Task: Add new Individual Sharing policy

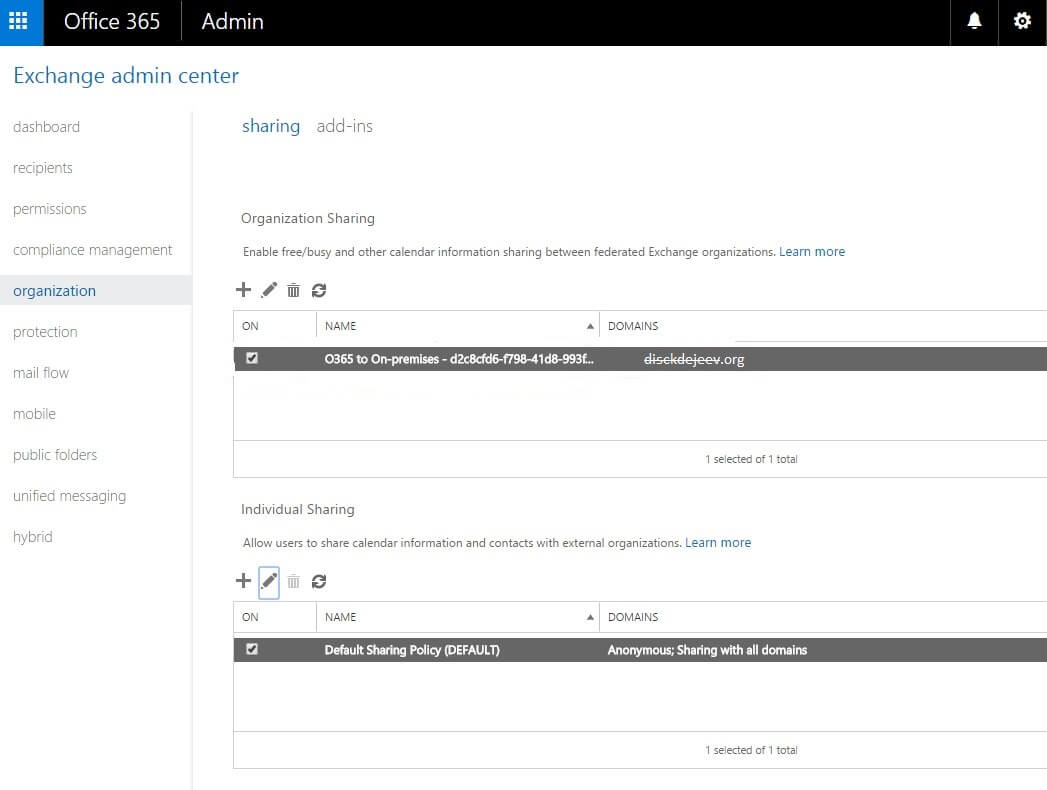Action: click(x=244, y=581)
